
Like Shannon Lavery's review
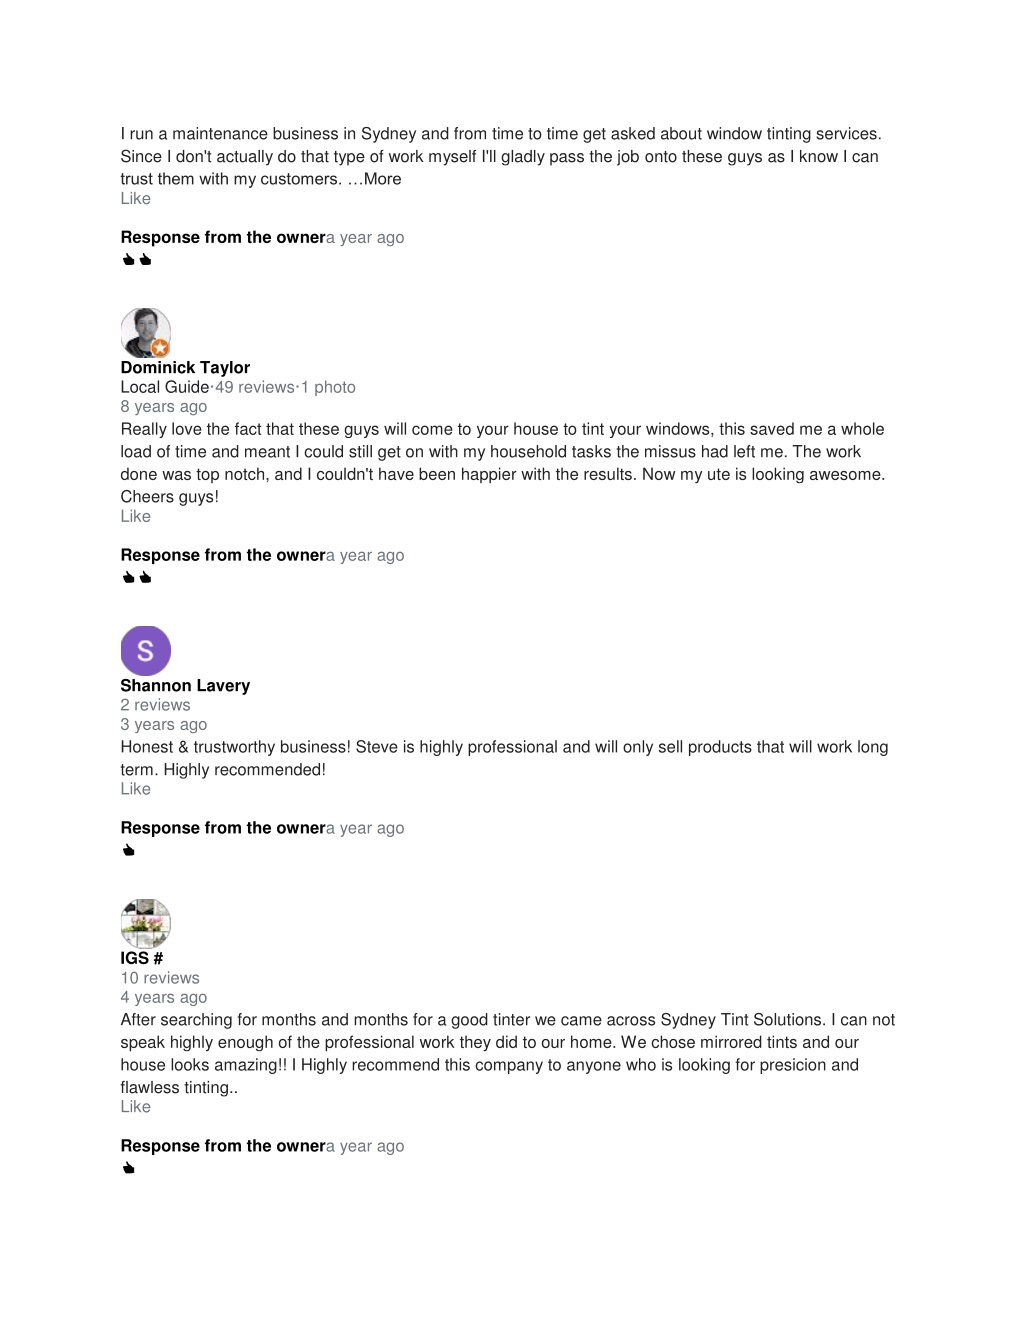tap(135, 789)
